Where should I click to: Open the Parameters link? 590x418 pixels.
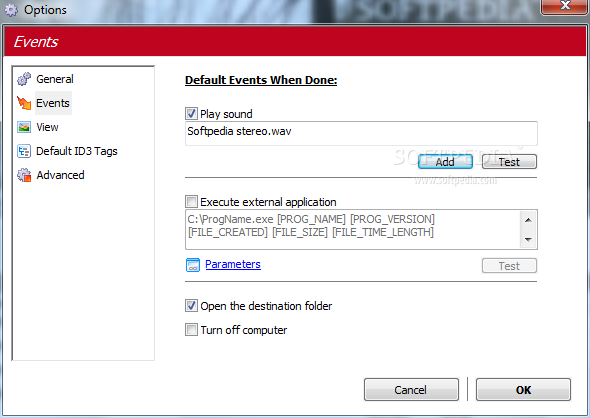pyautogui.click(x=233, y=264)
